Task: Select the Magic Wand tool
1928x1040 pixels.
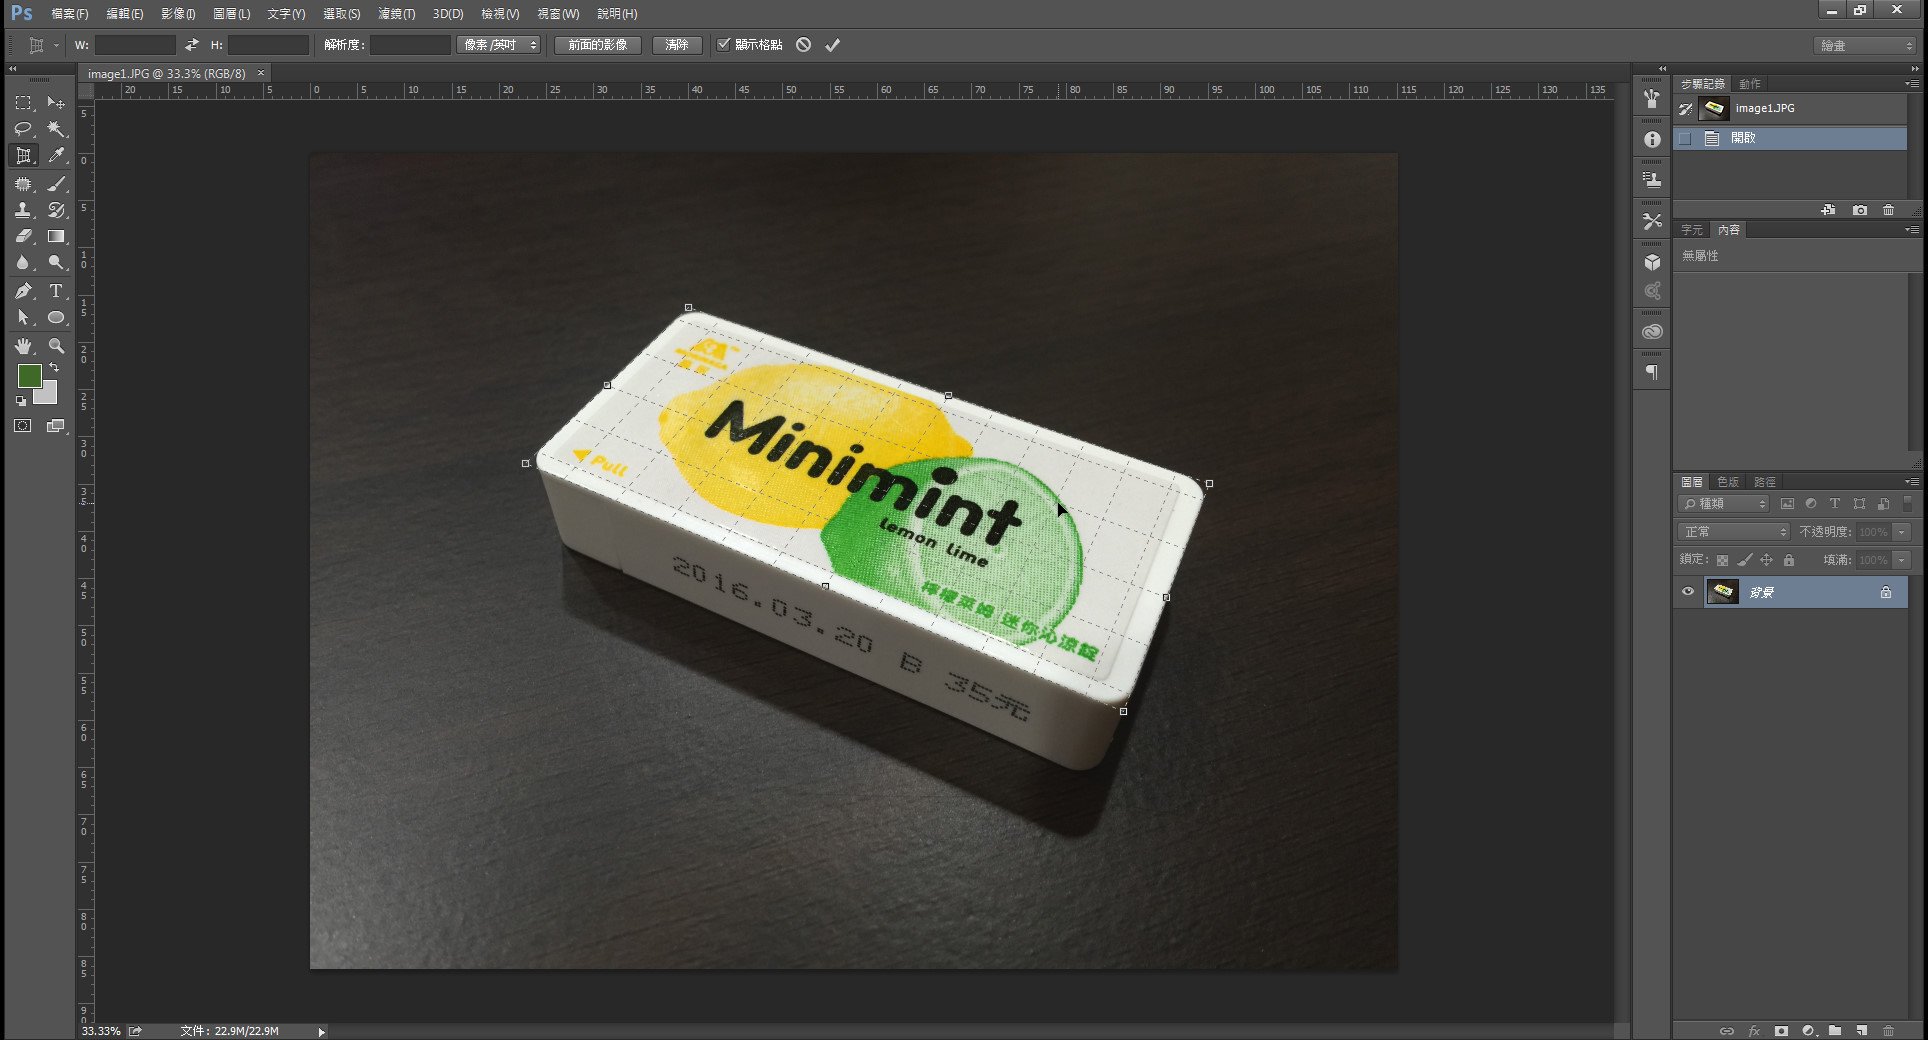Action: pos(56,129)
